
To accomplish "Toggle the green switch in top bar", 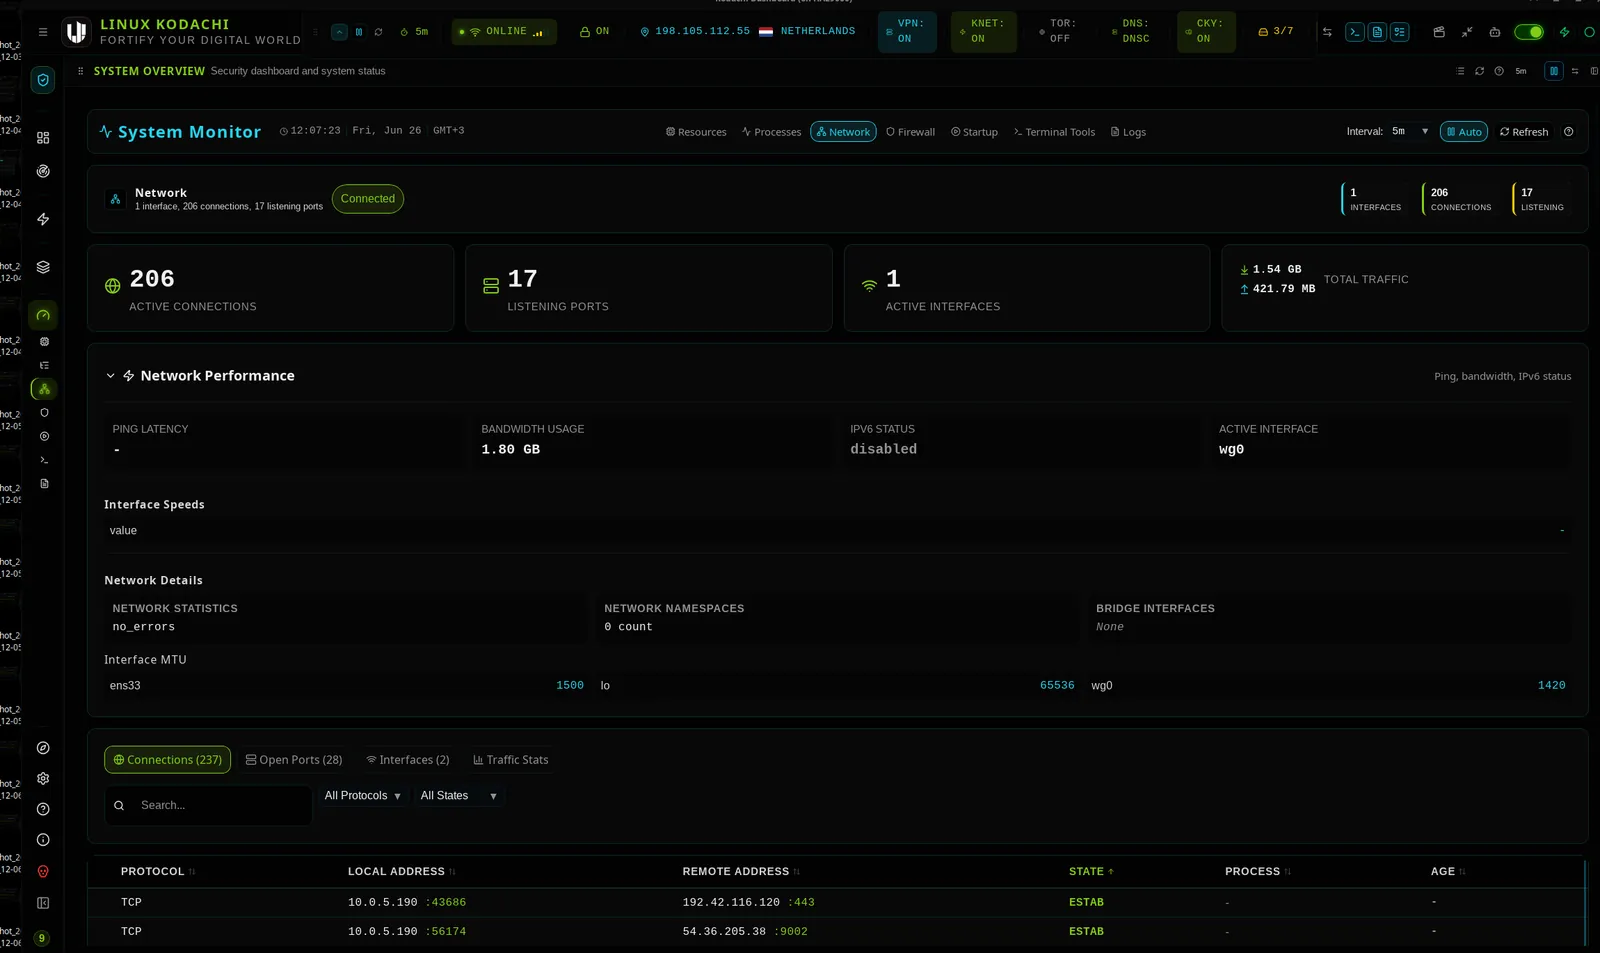I will tap(1529, 32).
